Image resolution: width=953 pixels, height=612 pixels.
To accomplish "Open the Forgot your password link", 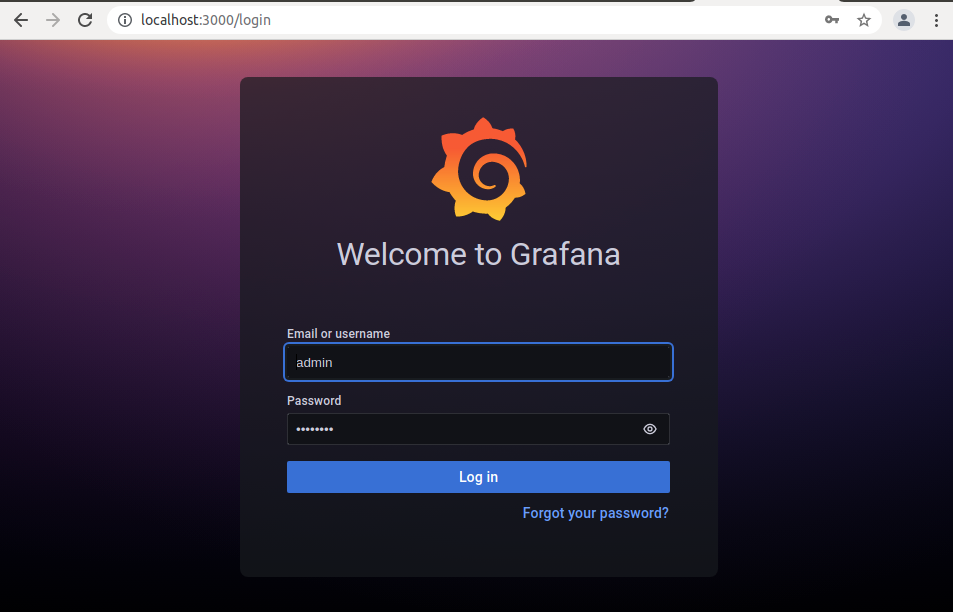I will tap(596, 513).
